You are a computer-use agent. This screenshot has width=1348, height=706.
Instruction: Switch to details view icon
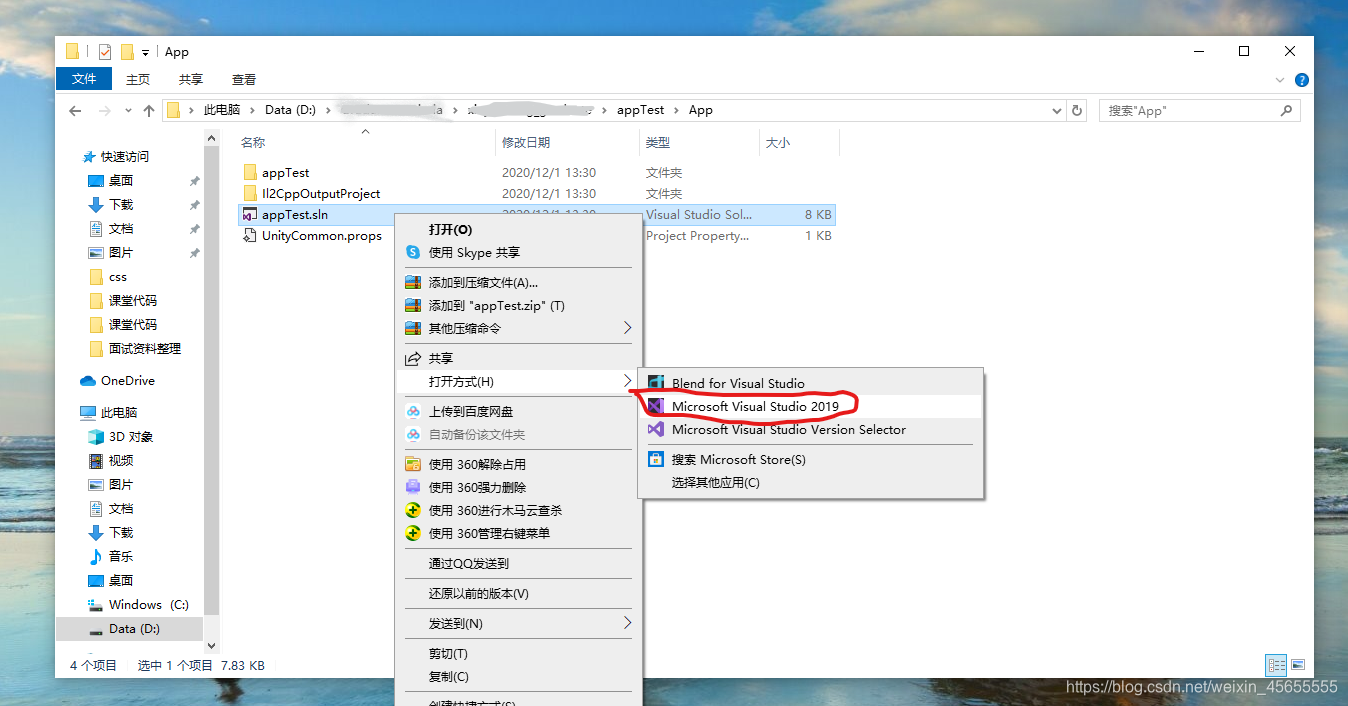click(x=1276, y=664)
